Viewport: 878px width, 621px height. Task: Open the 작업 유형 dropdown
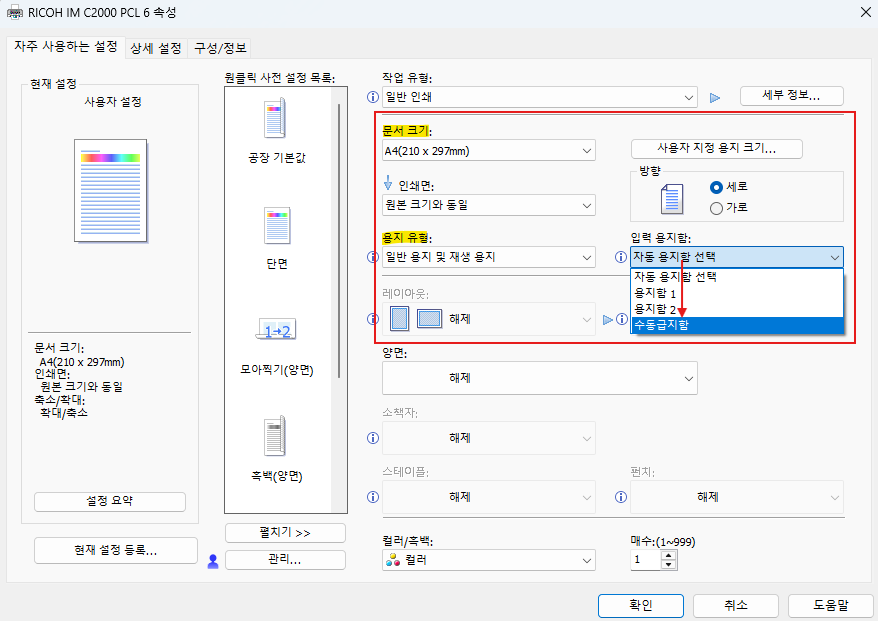tap(540, 97)
